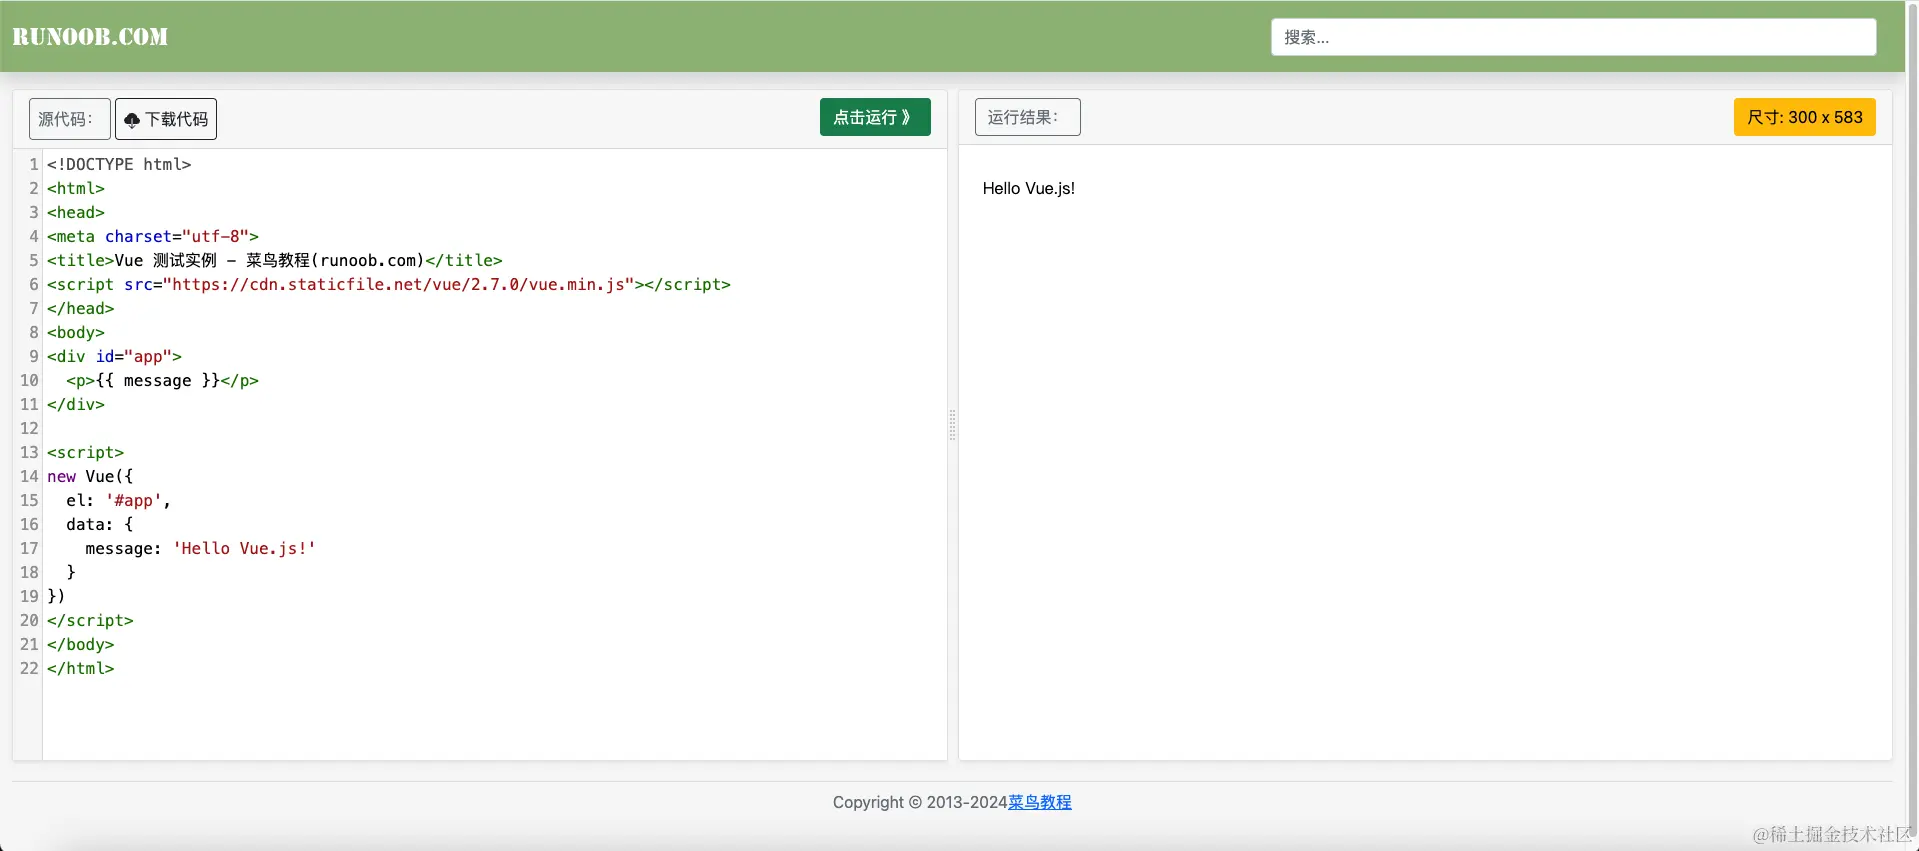Click the {{ message }} paragraph line
This screenshot has height=851, width=1919.
point(162,380)
